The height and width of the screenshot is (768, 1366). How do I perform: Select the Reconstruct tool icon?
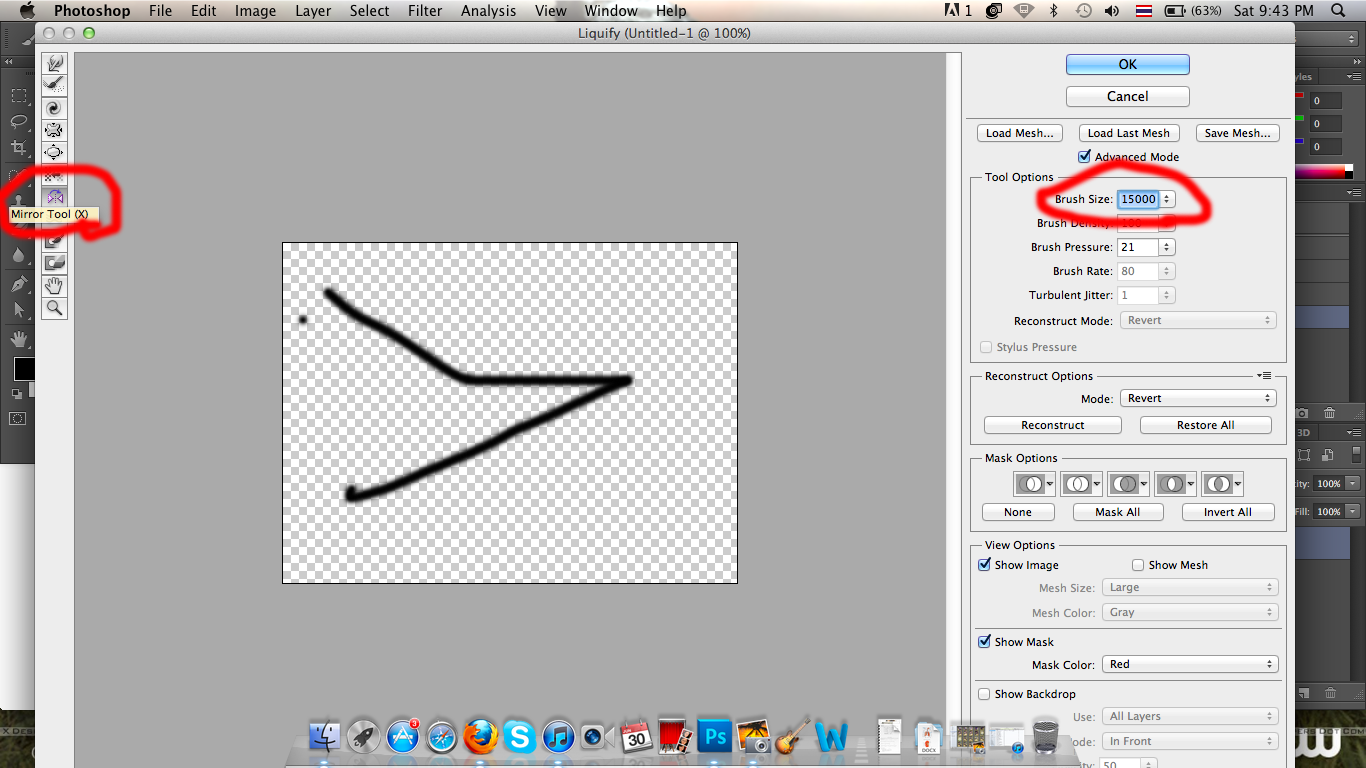[55, 85]
